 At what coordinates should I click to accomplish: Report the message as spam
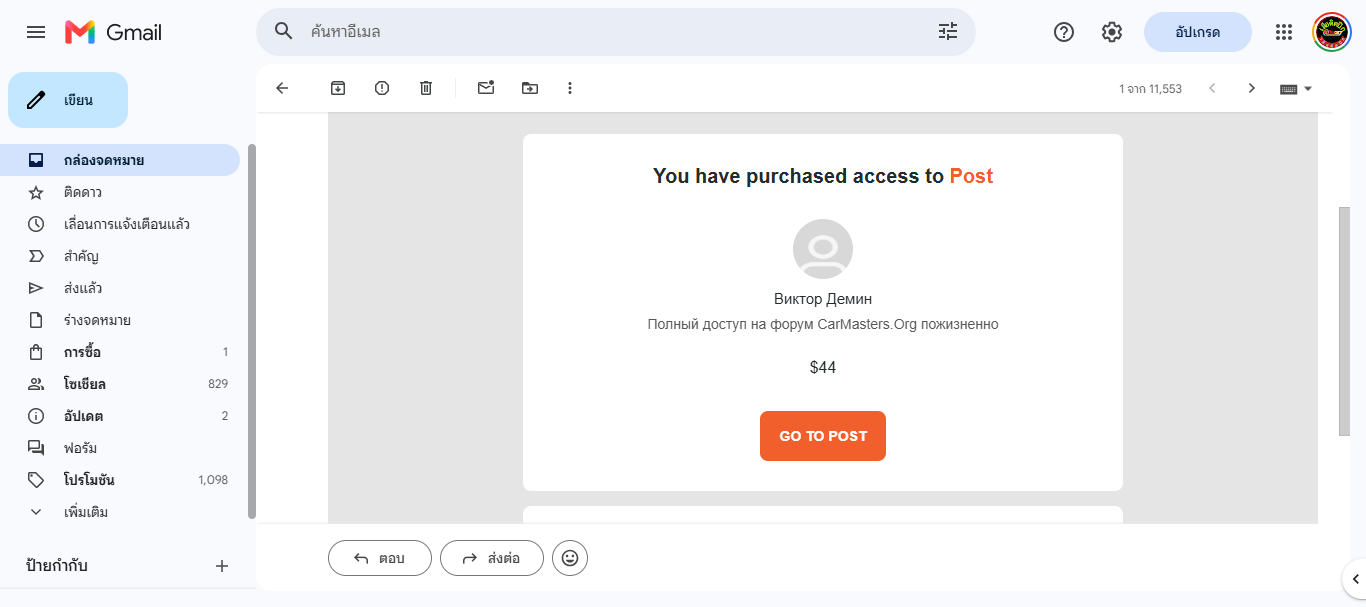click(382, 88)
